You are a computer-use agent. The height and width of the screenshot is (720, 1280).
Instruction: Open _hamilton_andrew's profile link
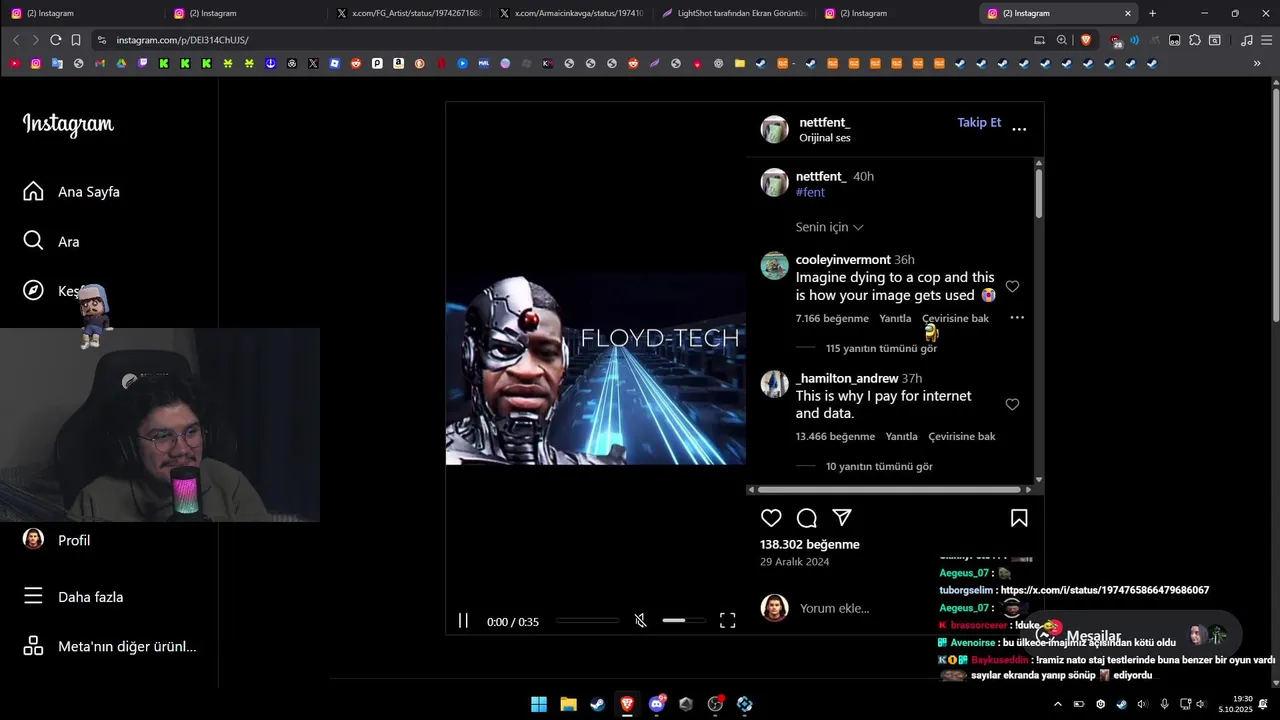point(847,378)
